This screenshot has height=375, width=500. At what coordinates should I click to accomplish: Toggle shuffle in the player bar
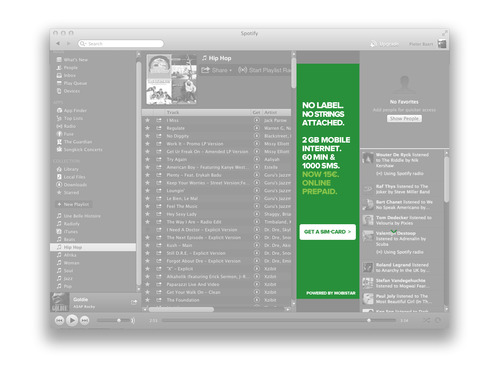pos(427,320)
